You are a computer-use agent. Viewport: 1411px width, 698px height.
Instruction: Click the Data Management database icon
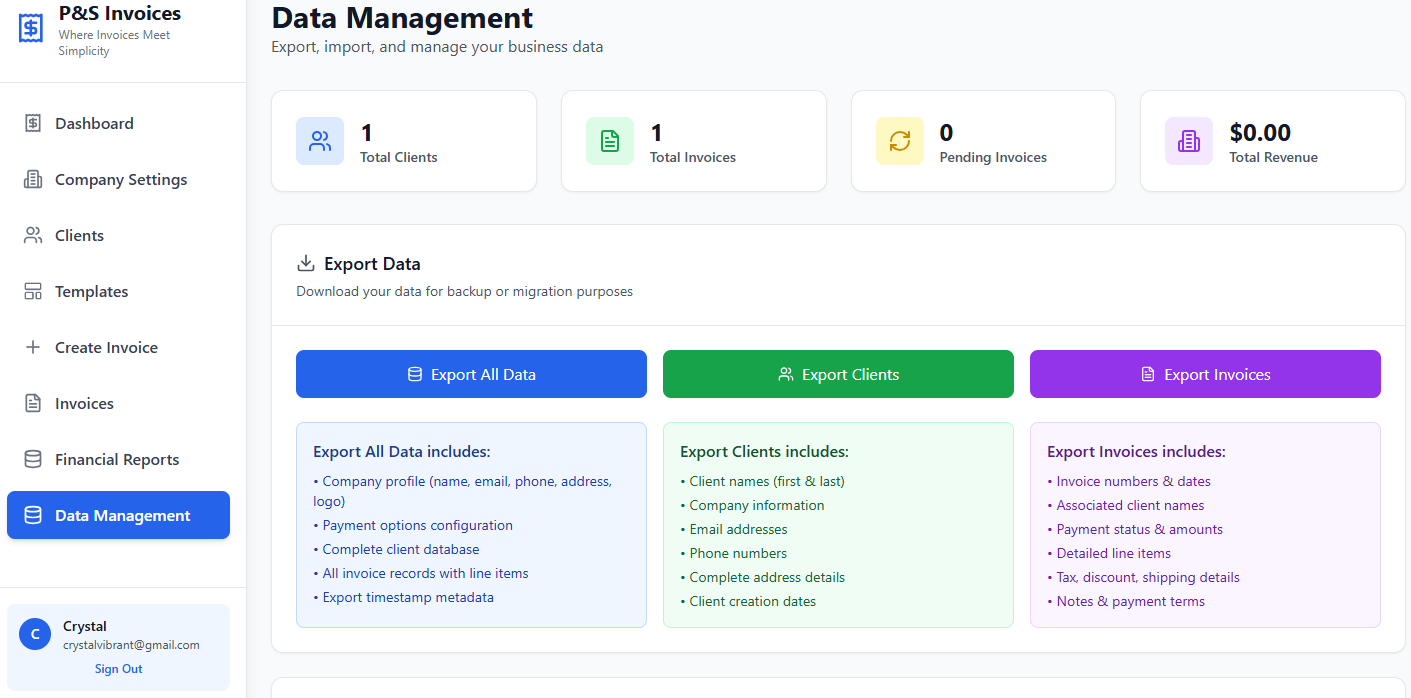[31, 515]
